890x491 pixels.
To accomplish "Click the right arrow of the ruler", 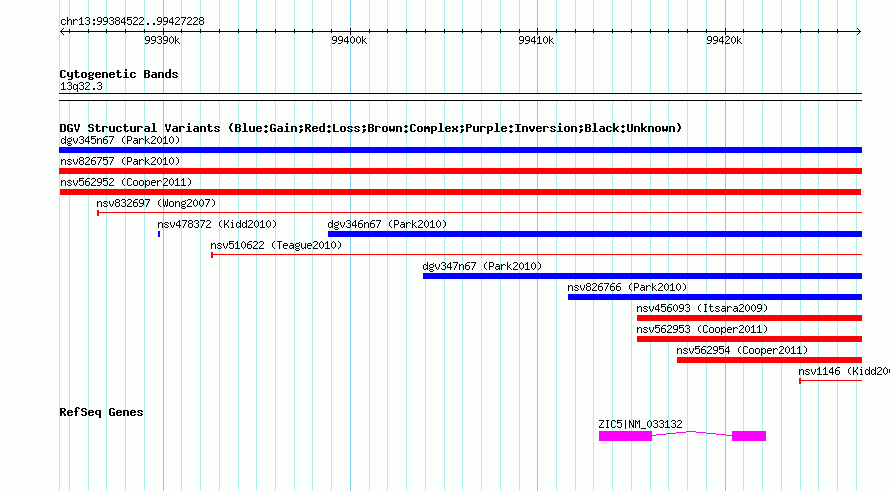I will point(859,31).
